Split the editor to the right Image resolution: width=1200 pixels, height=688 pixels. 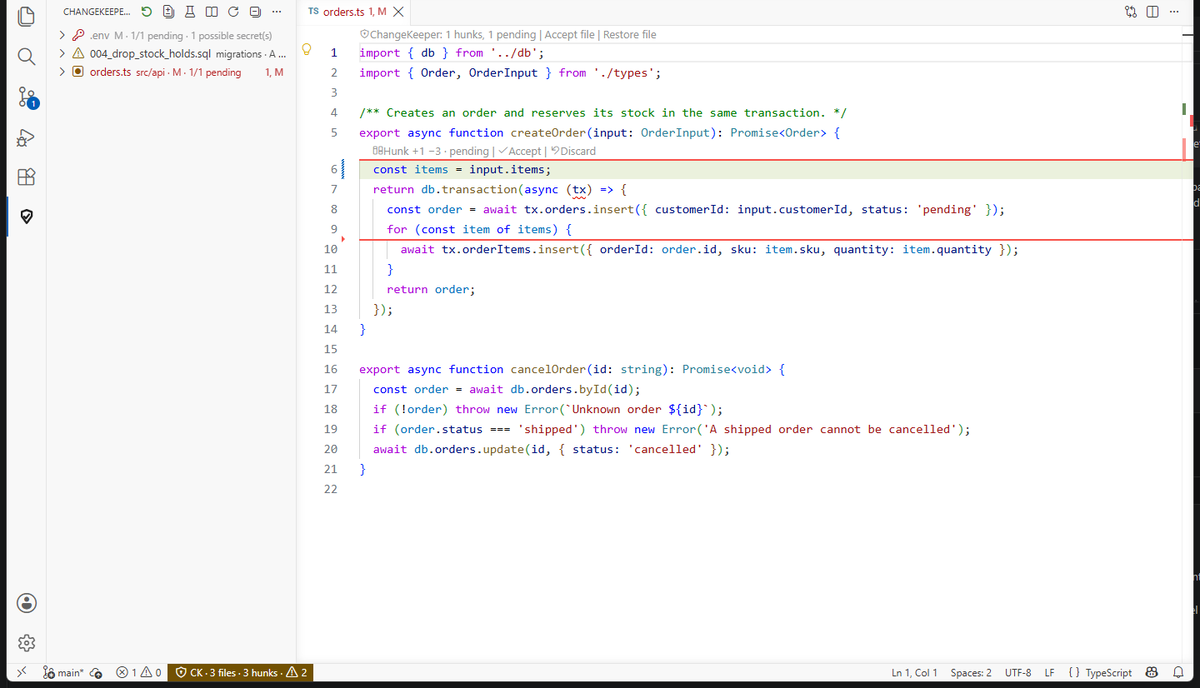coord(1154,12)
